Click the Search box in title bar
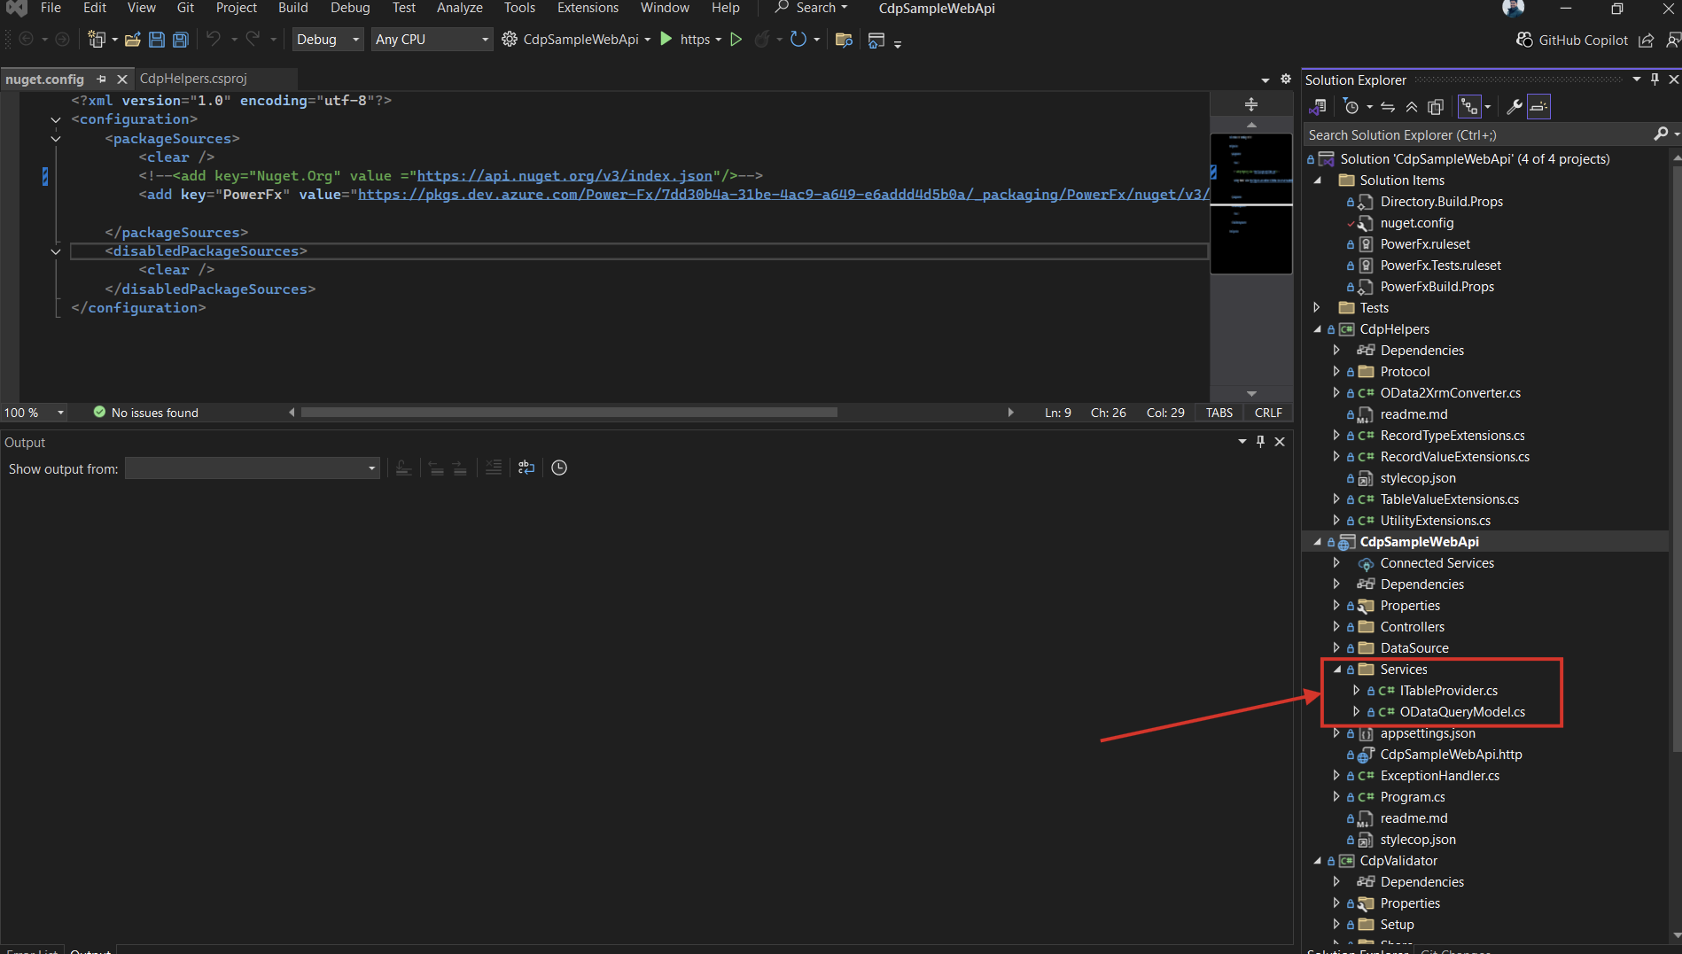The height and width of the screenshot is (954, 1682). [x=812, y=8]
